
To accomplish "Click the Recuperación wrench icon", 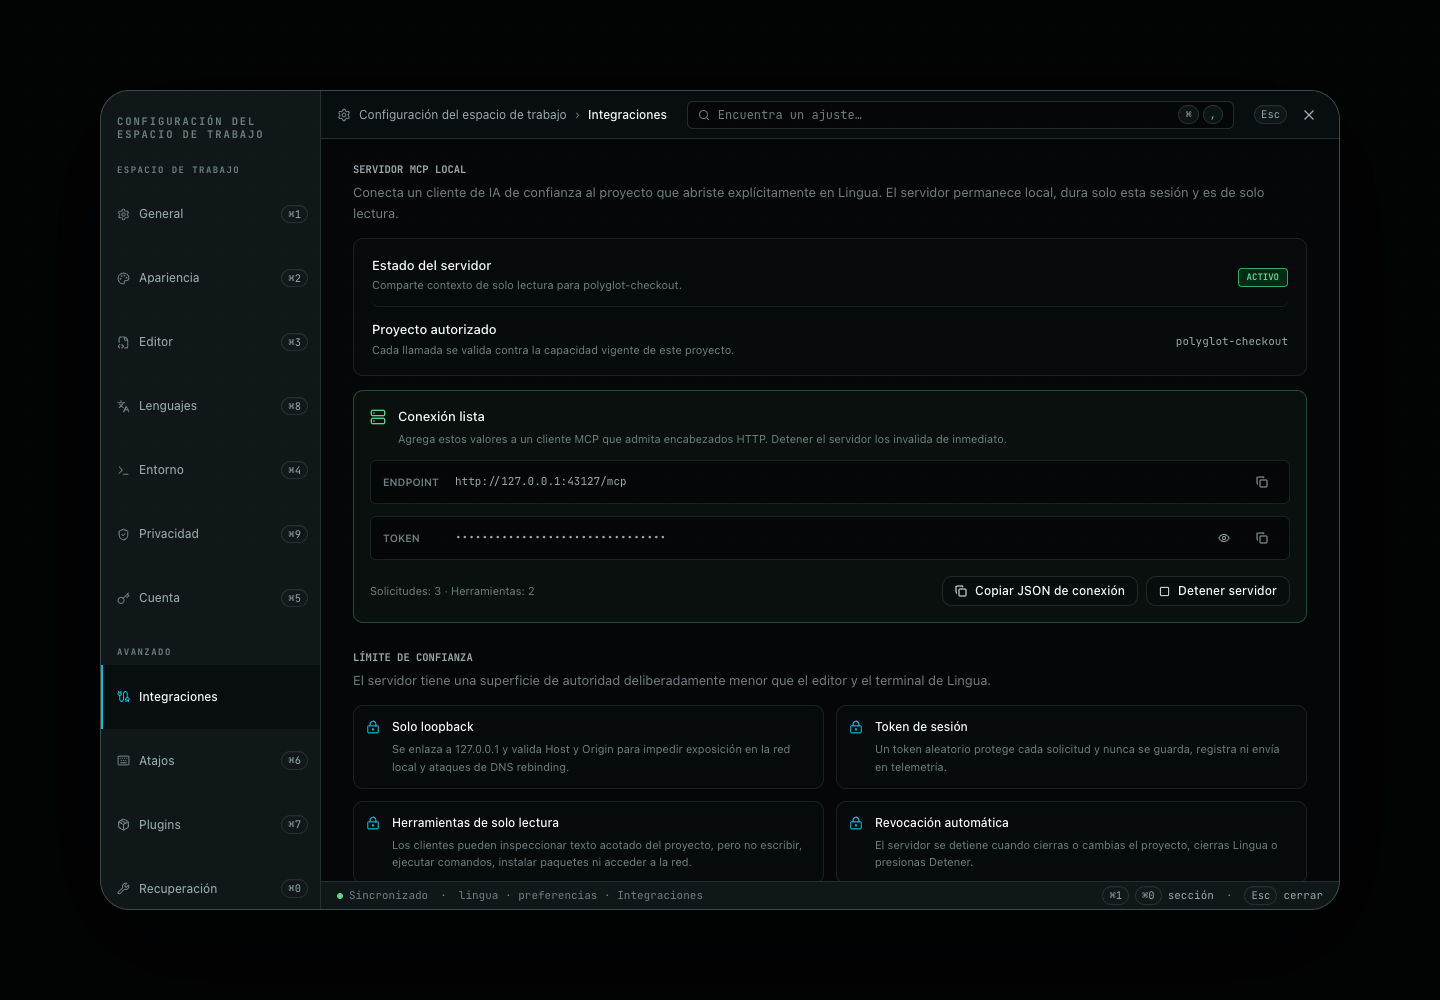I will 123,889.
